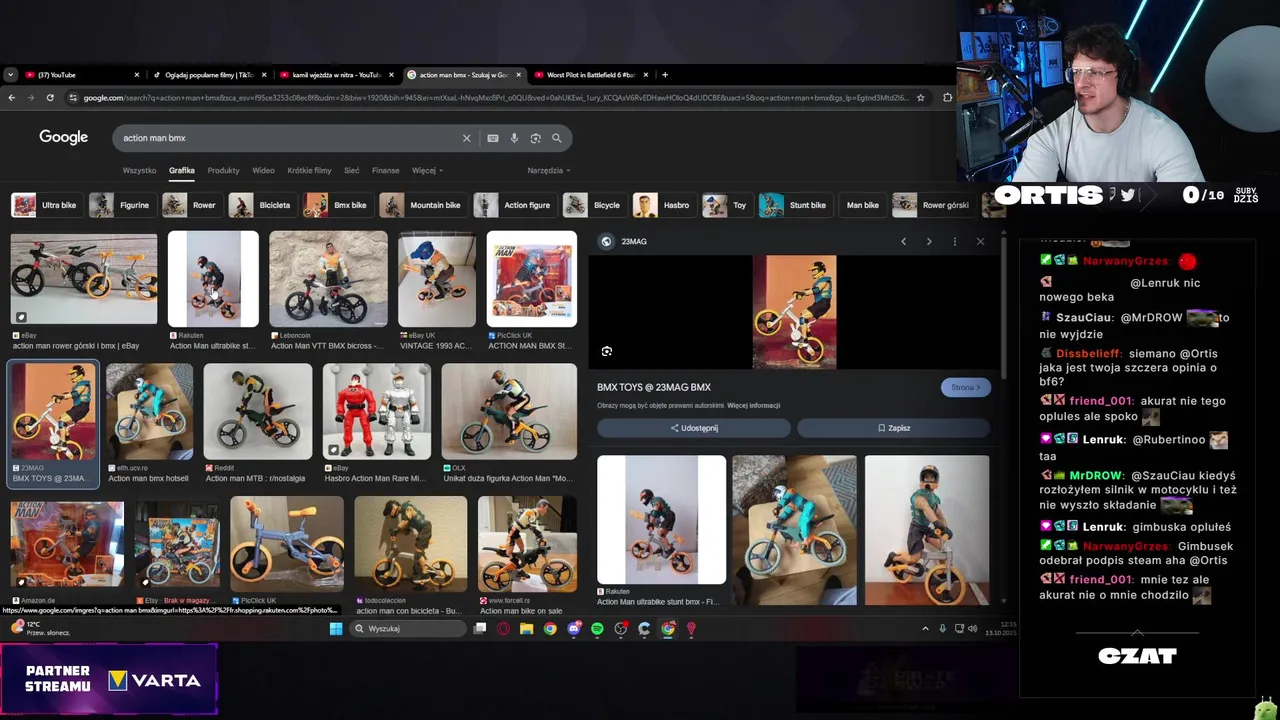The height and width of the screenshot is (720, 1280).
Task: Open ACTION MAN BMX PicClick UK thumbnail
Action: pos(531,279)
